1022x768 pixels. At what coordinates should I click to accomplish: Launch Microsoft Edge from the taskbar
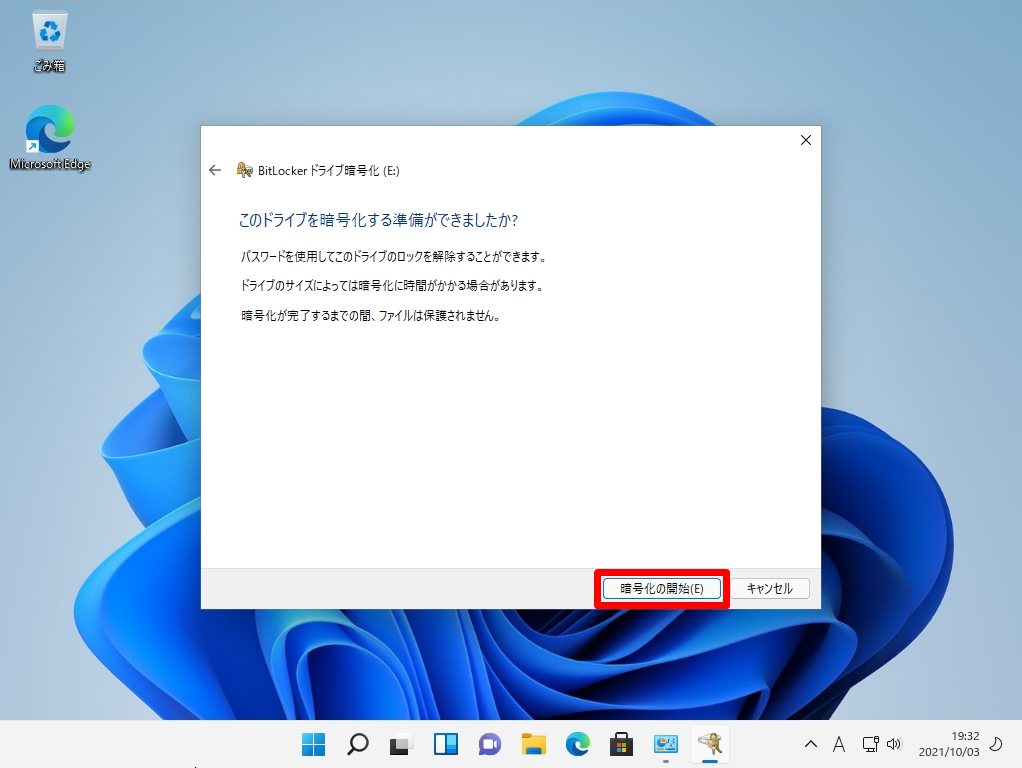pyautogui.click(x=577, y=744)
